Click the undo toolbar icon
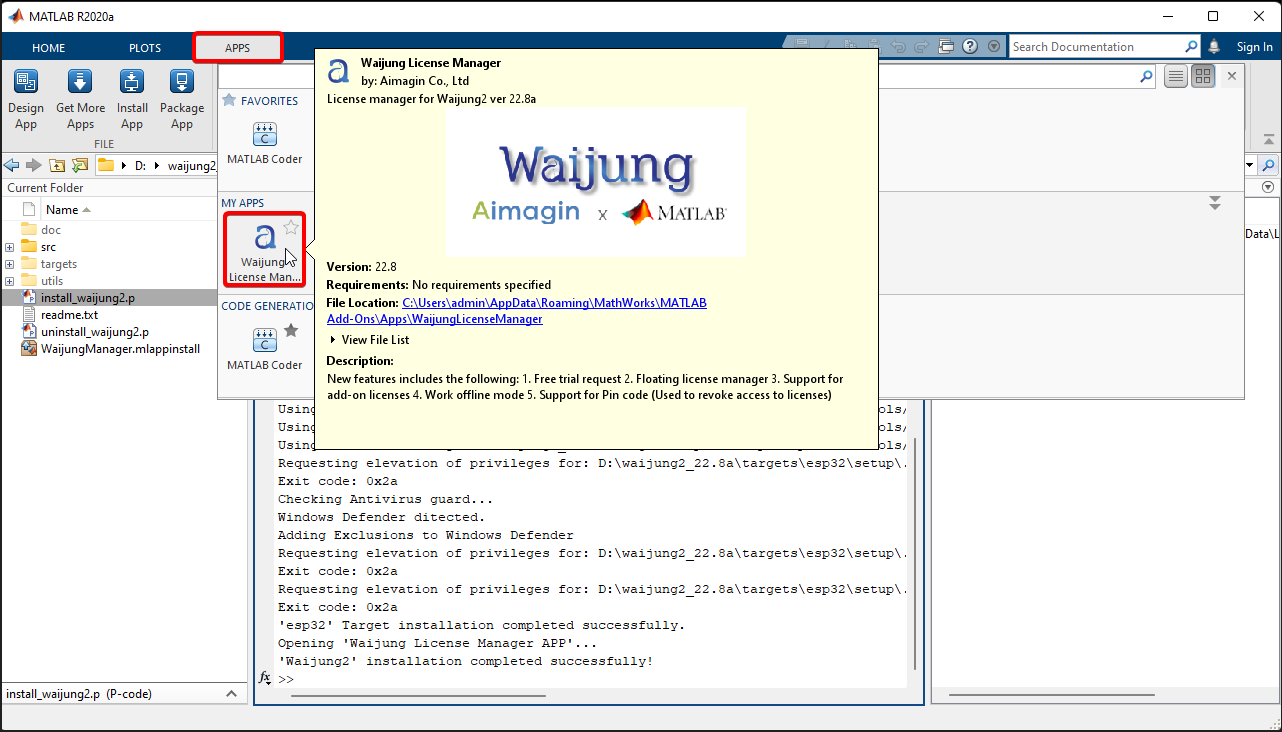Viewport: 1282px width, 732px height. click(898, 46)
